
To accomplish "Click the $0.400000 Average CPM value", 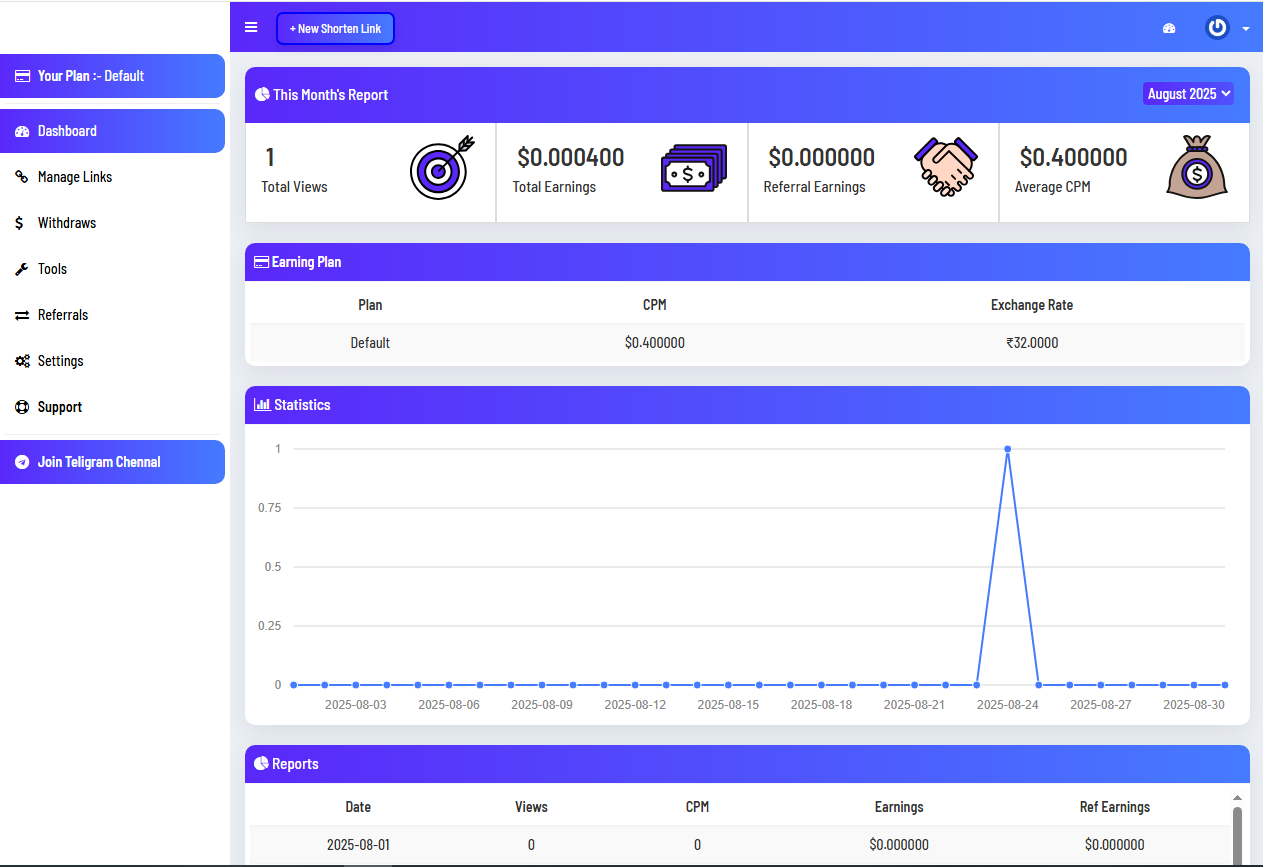I will coord(1073,157).
